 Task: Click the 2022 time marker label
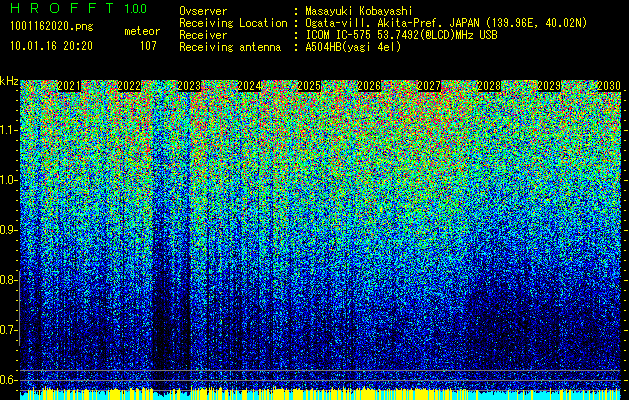tap(129, 86)
